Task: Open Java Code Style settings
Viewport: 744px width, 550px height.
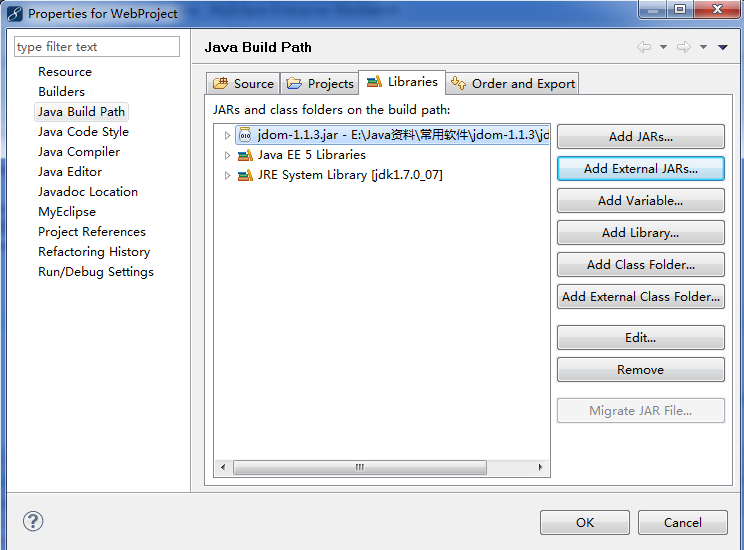Action: click(x=84, y=131)
